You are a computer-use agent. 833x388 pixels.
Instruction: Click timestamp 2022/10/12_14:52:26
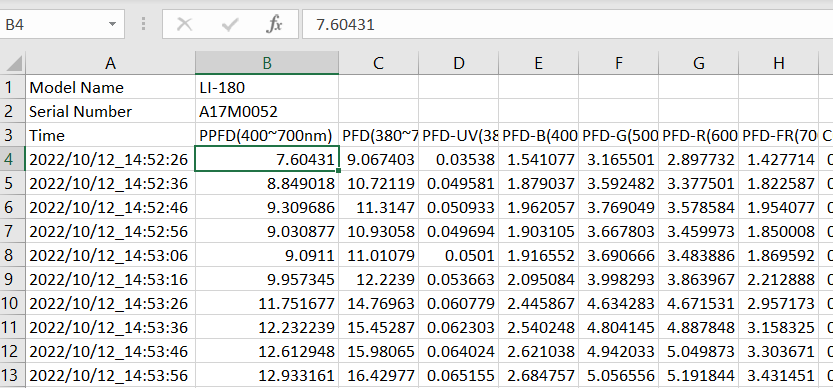click(110, 159)
